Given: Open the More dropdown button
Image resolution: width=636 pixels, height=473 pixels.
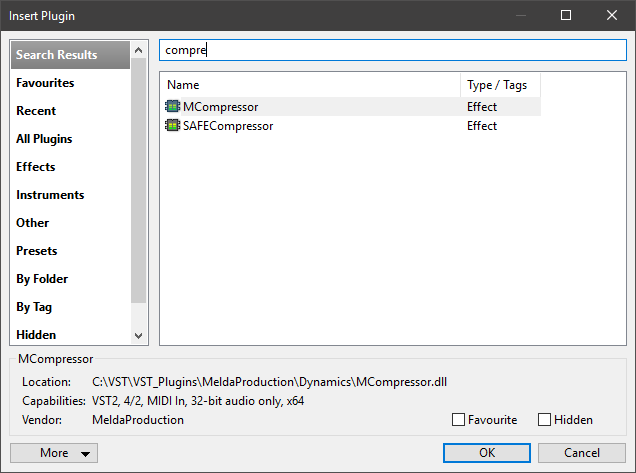Looking at the screenshot, I should 54,453.
